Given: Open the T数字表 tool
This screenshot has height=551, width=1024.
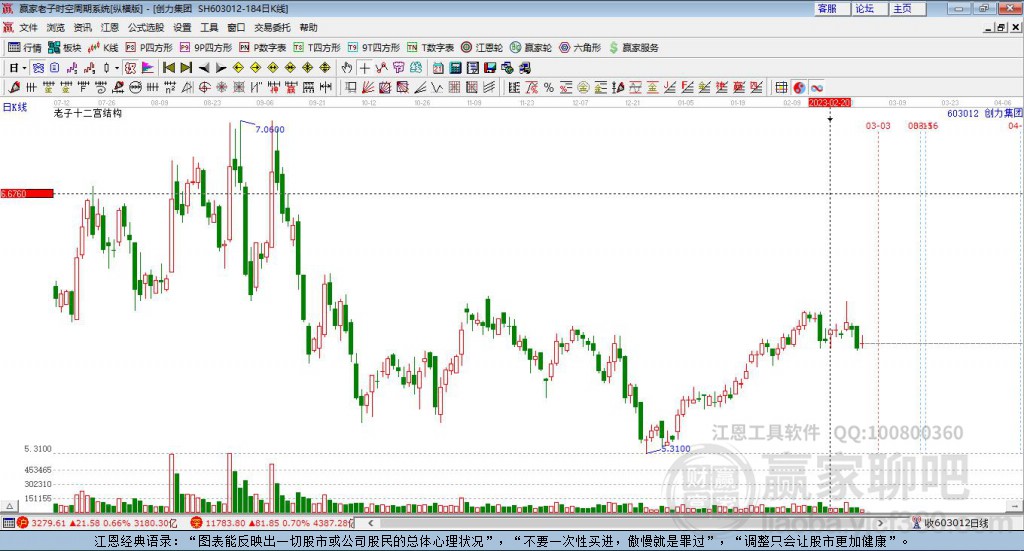Looking at the screenshot, I should point(430,48).
